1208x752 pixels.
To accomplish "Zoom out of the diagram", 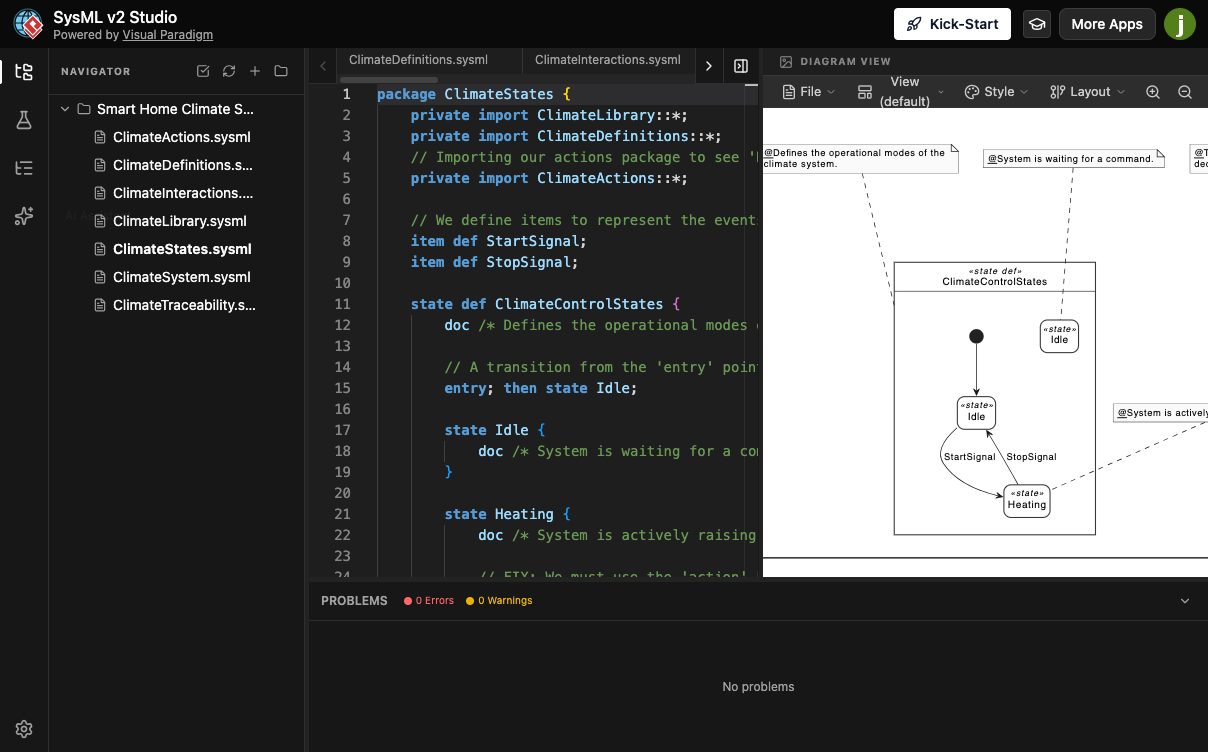I will [x=1185, y=92].
